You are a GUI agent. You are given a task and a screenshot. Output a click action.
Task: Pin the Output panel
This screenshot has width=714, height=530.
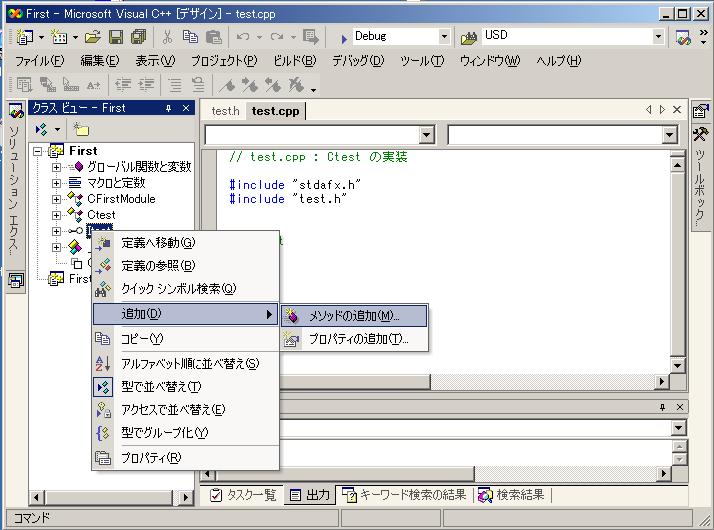[x=663, y=407]
